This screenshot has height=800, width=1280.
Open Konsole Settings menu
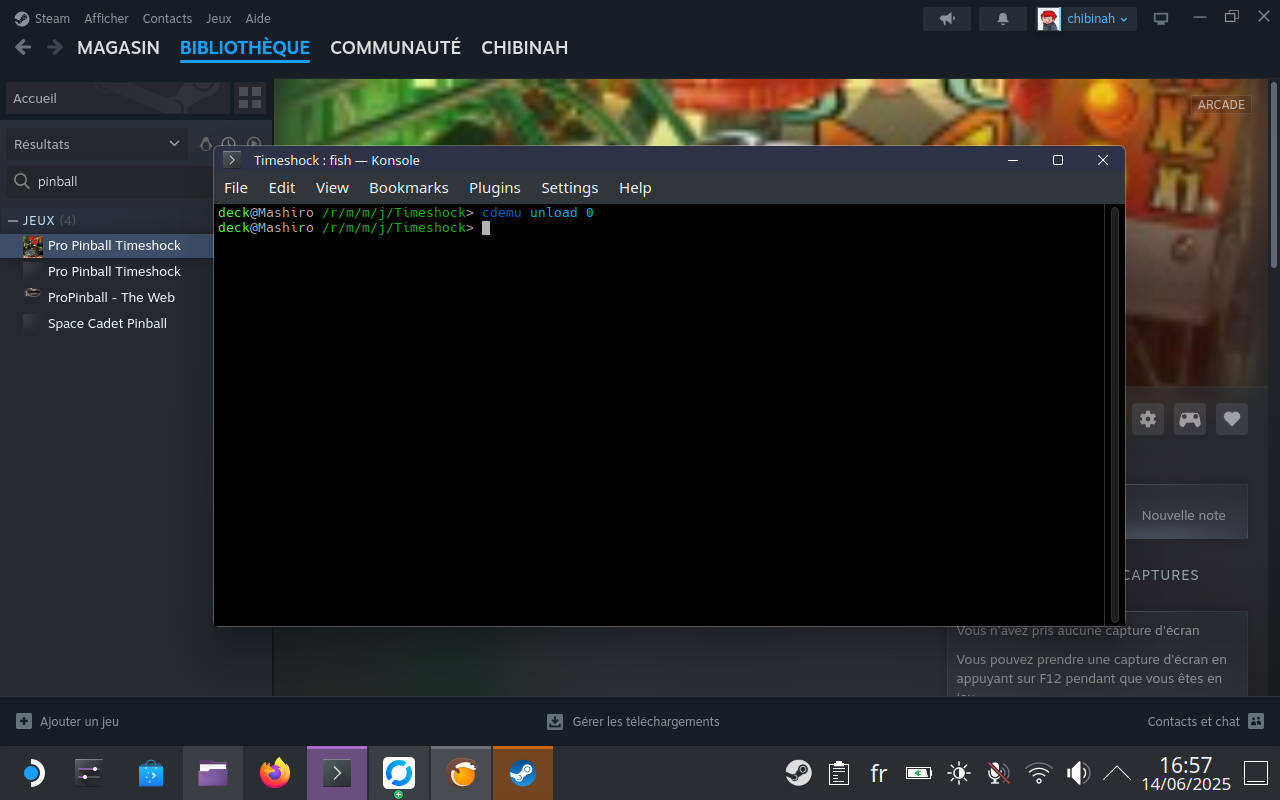coord(569,187)
